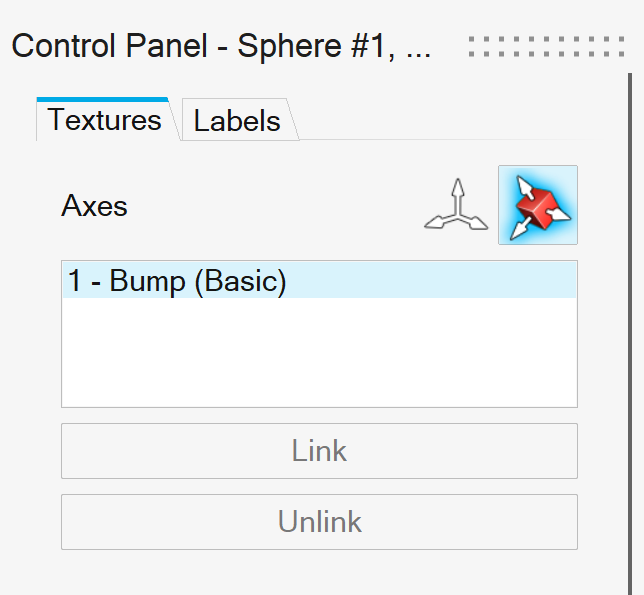The image size is (644, 595).
Task: Select the white axes tripod icon
Action: [x=456, y=205]
